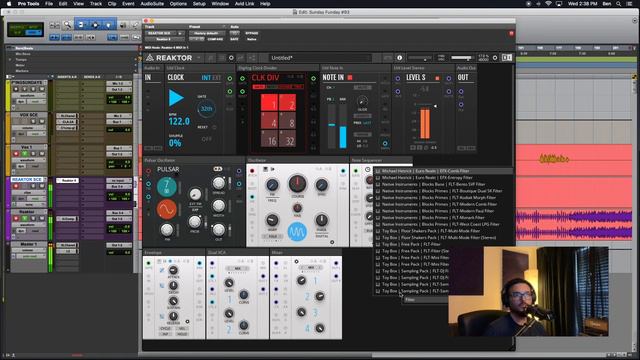Switch CLOCK source to EXT
The width and height of the screenshot is (640, 360).
click(x=216, y=78)
